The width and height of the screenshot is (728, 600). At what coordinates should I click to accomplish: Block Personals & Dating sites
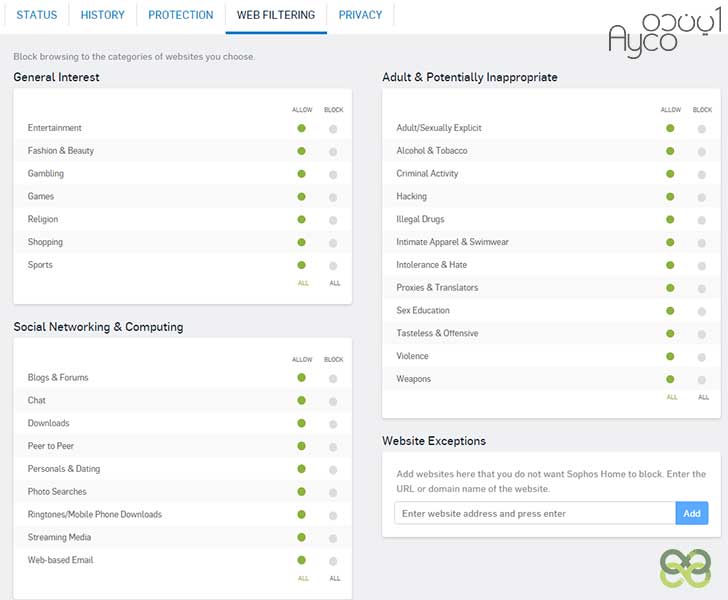(x=333, y=470)
